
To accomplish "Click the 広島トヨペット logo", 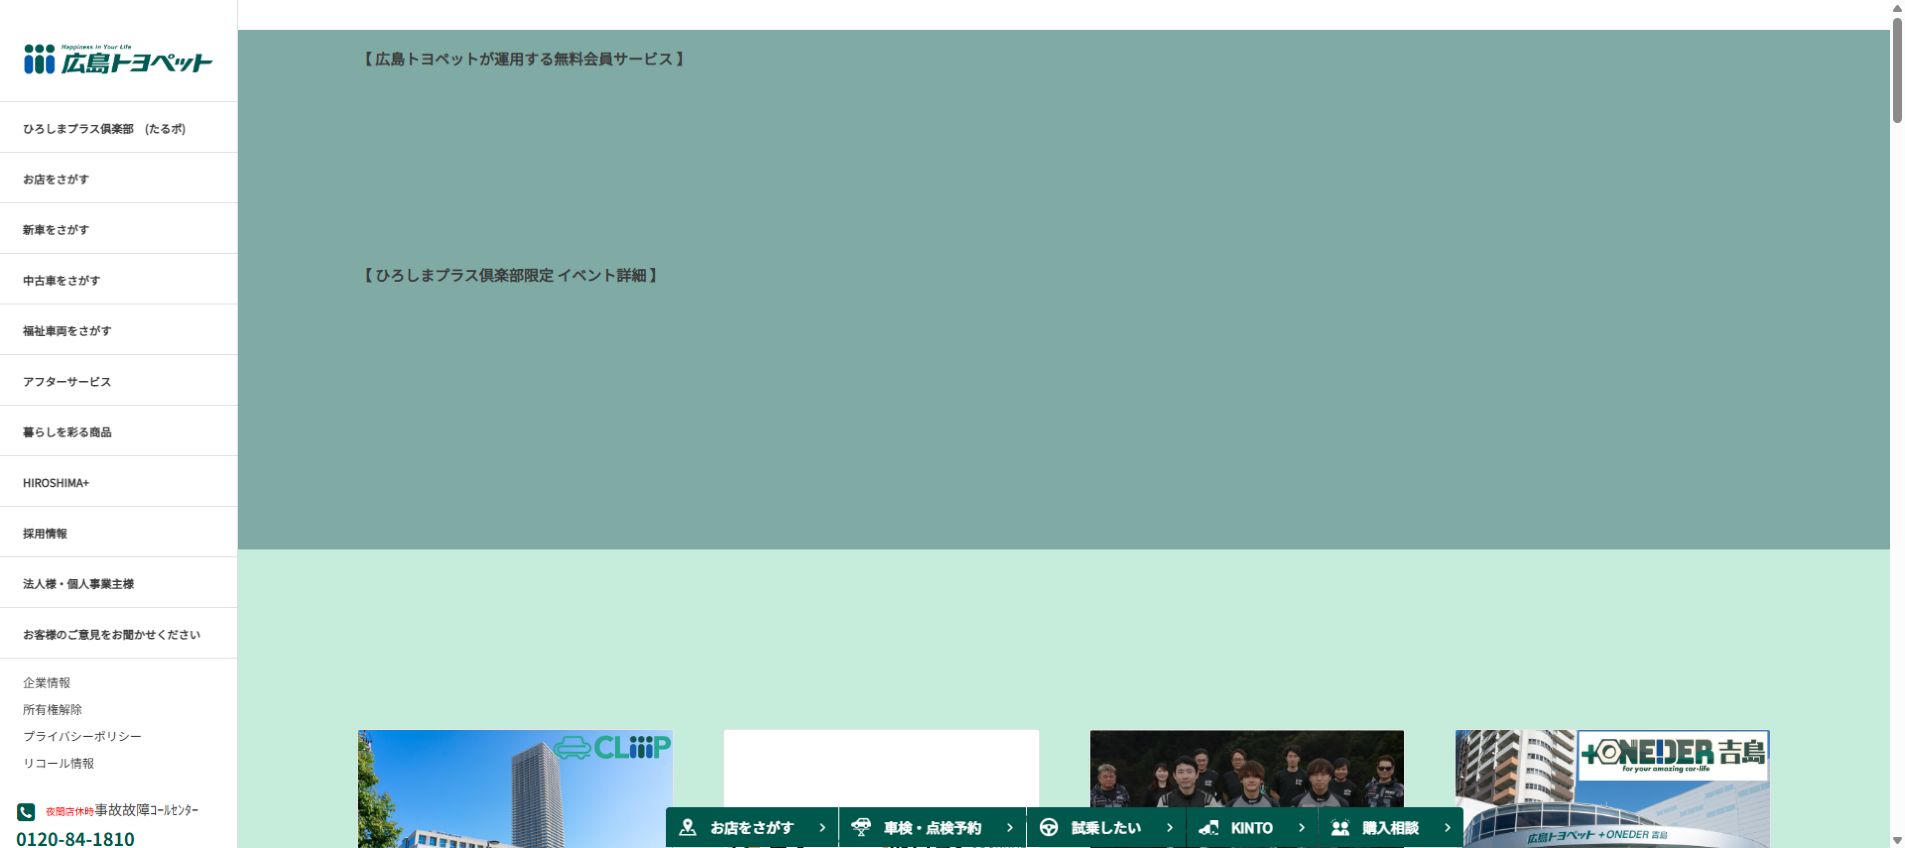I will 118,60.
